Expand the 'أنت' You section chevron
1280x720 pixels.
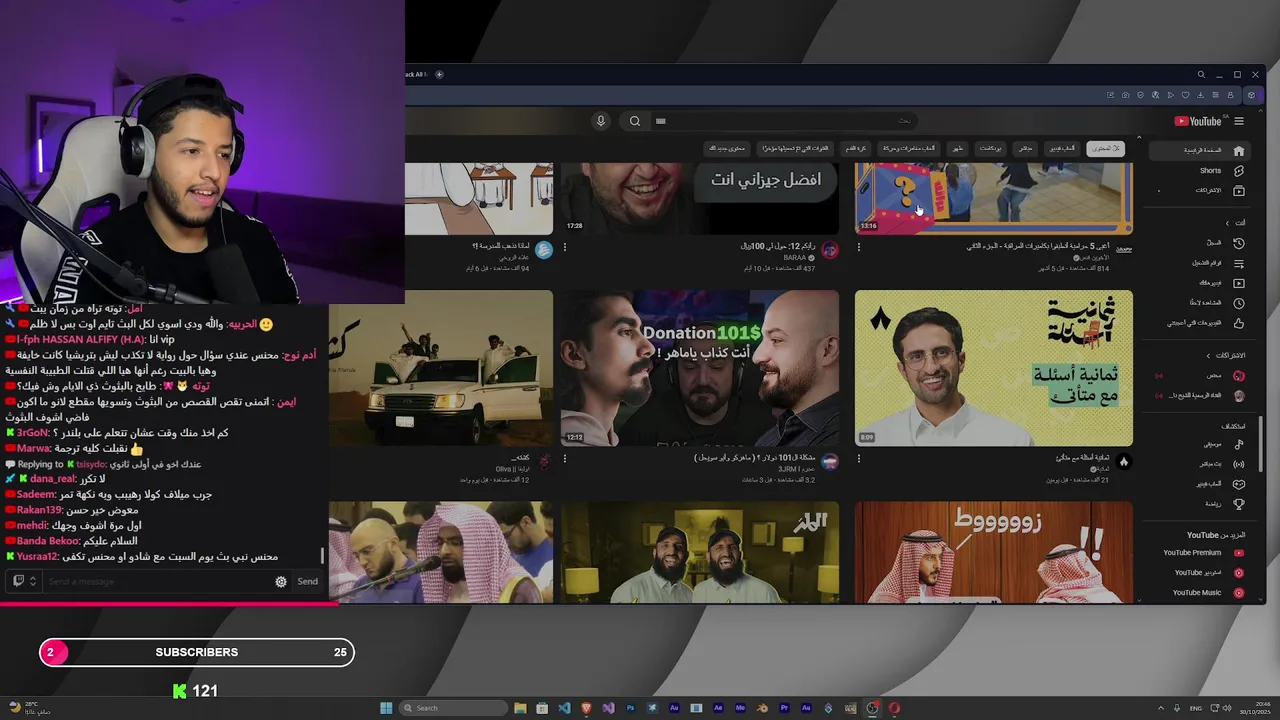pyautogui.click(x=1227, y=223)
